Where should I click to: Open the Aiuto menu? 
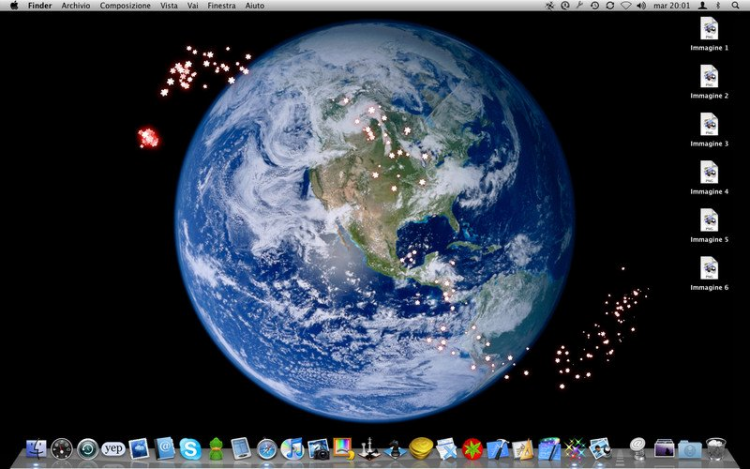pyautogui.click(x=254, y=6)
